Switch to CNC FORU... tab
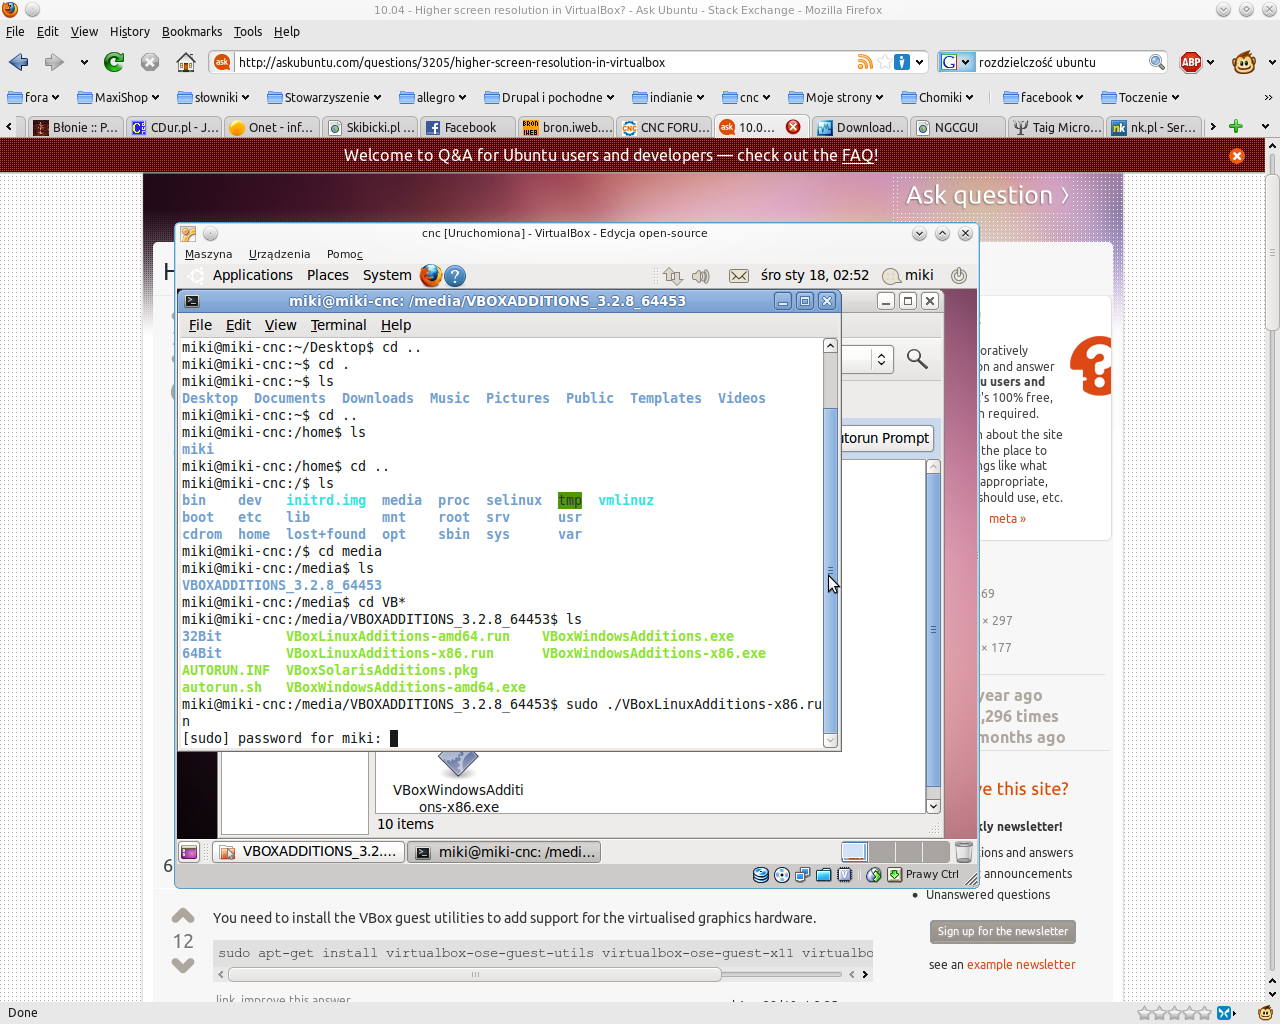 pyautogui.click(x=665, y=127)
